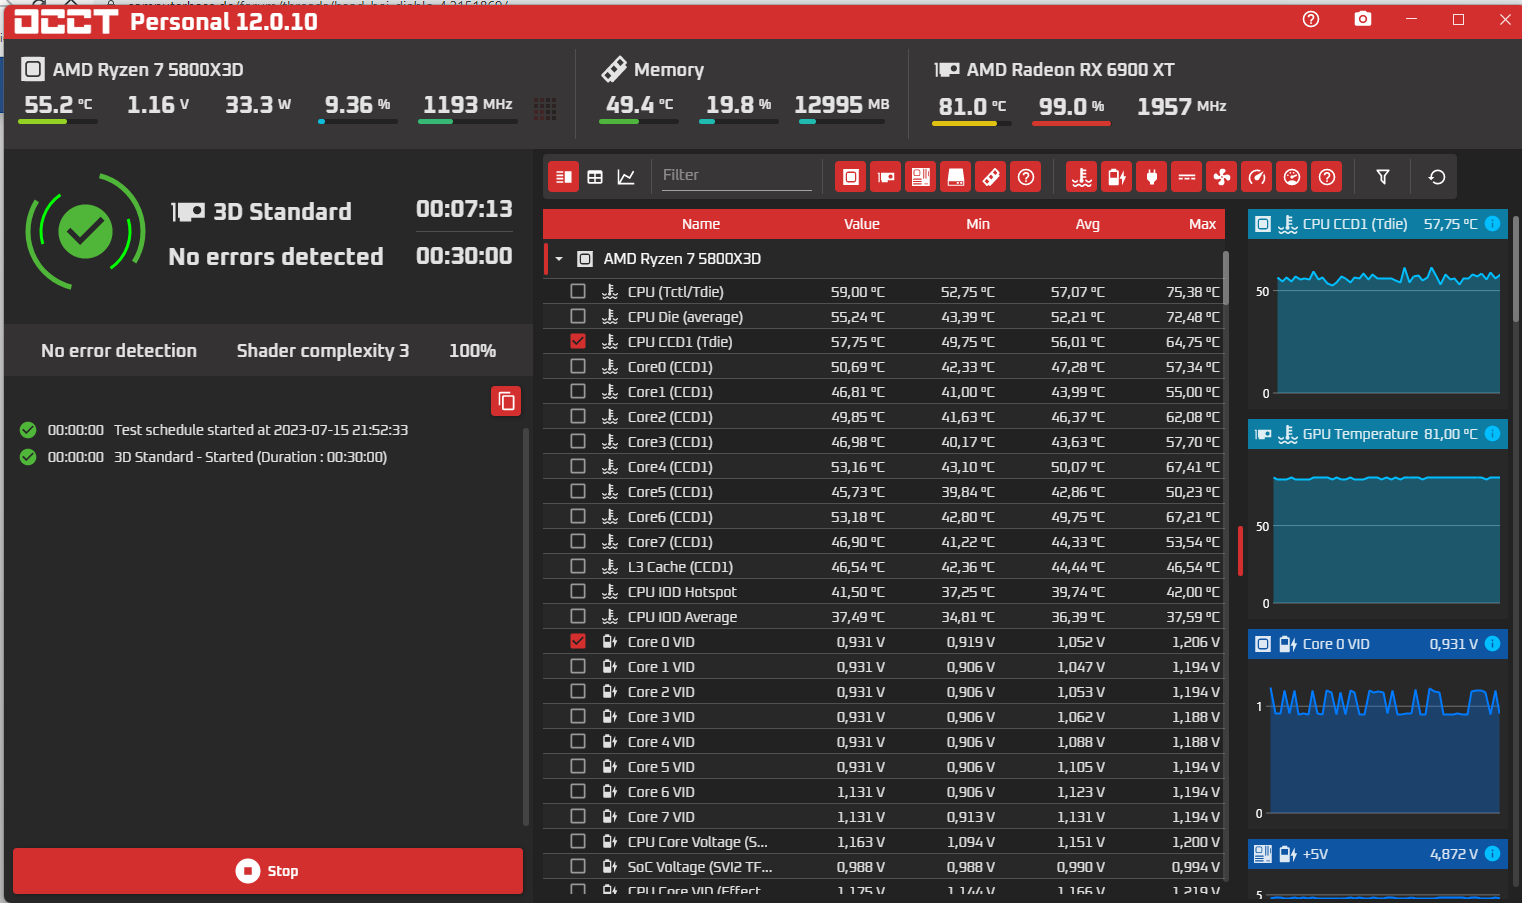This screenshot has height=903, width=1522.
Task: Click the 'Test schedule started' log entry
Action: pyautogui.click(x=261, y=430)
